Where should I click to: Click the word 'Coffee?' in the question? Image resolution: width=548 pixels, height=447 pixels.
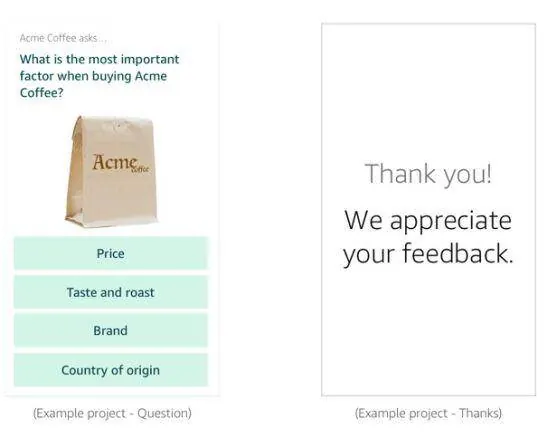pyautogui.click(x=42, y=93)
